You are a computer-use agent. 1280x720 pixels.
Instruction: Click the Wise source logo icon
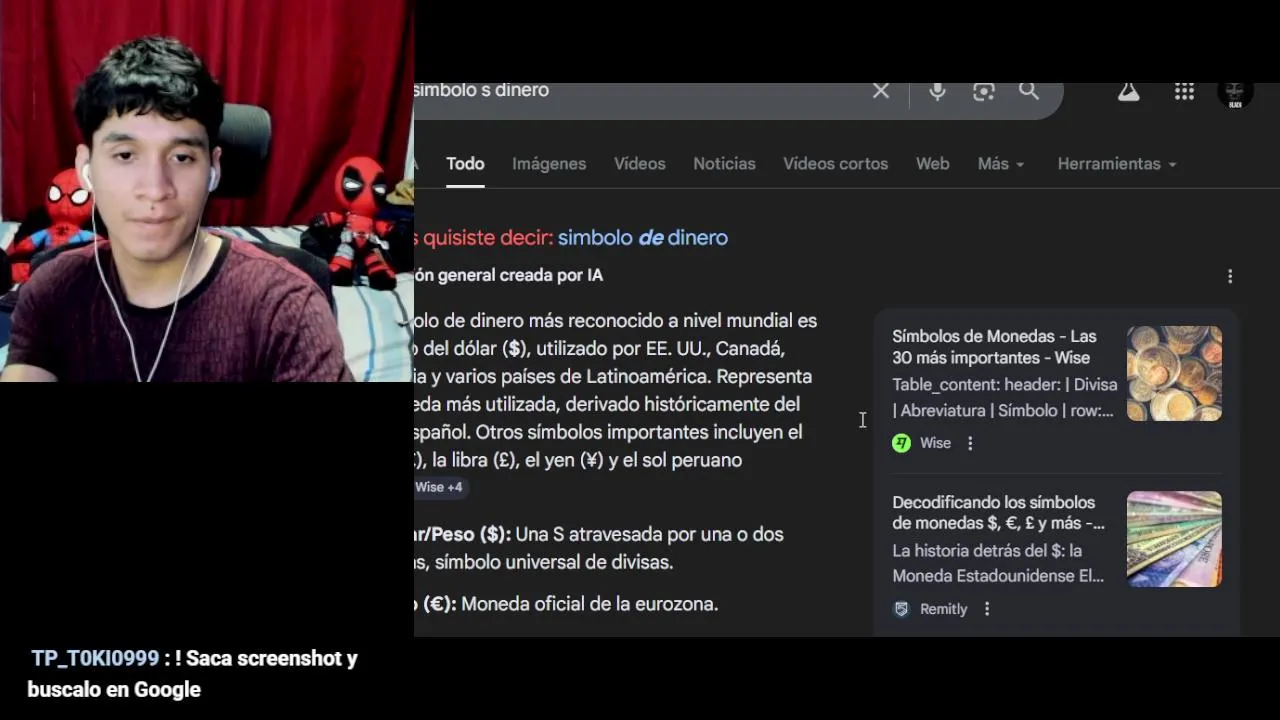(x=902, y=443)
